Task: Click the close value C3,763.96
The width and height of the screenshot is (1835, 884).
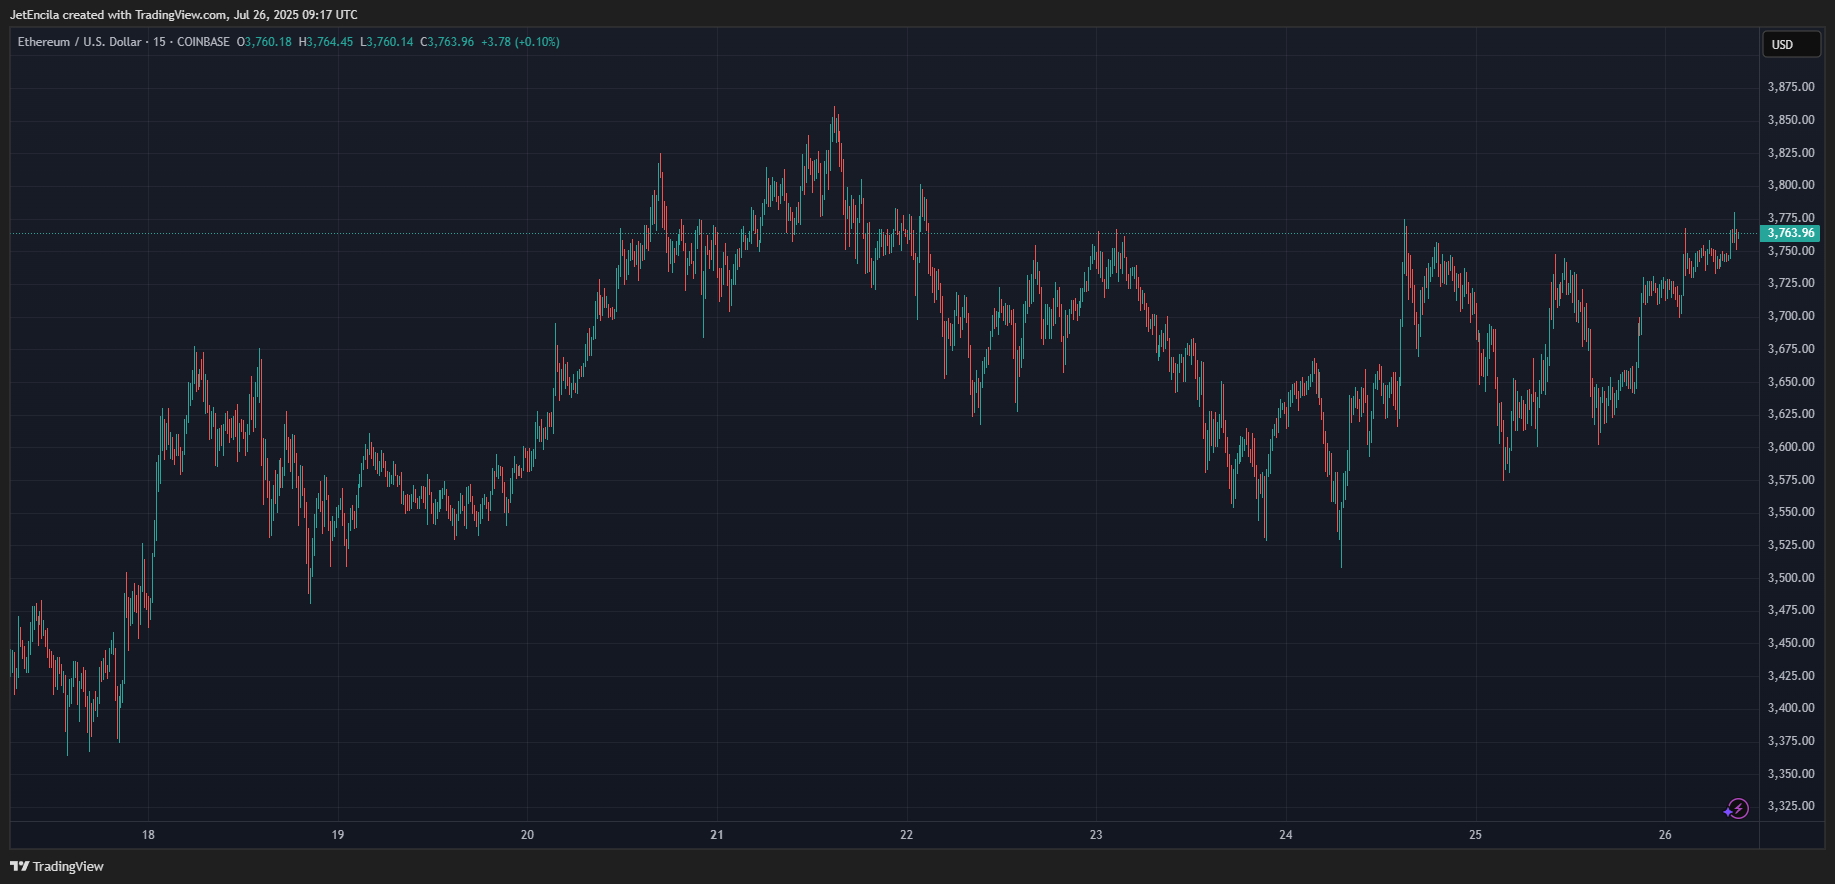Action: (x=447, y=42)
